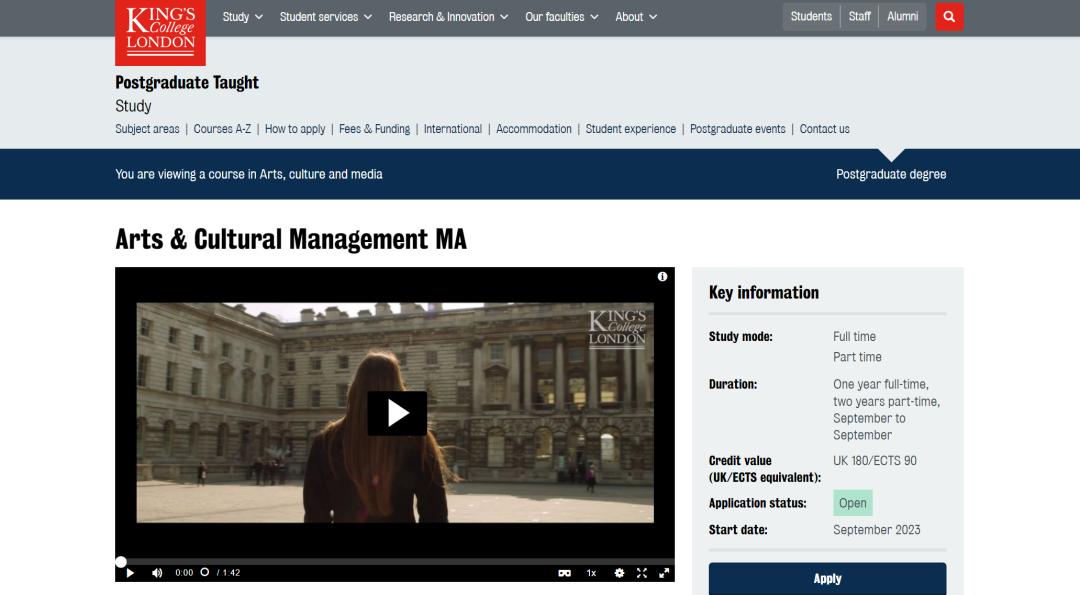The image size is (1080, 595).
Task: Click the King's College London logo
Action: [x=160, y=31]
